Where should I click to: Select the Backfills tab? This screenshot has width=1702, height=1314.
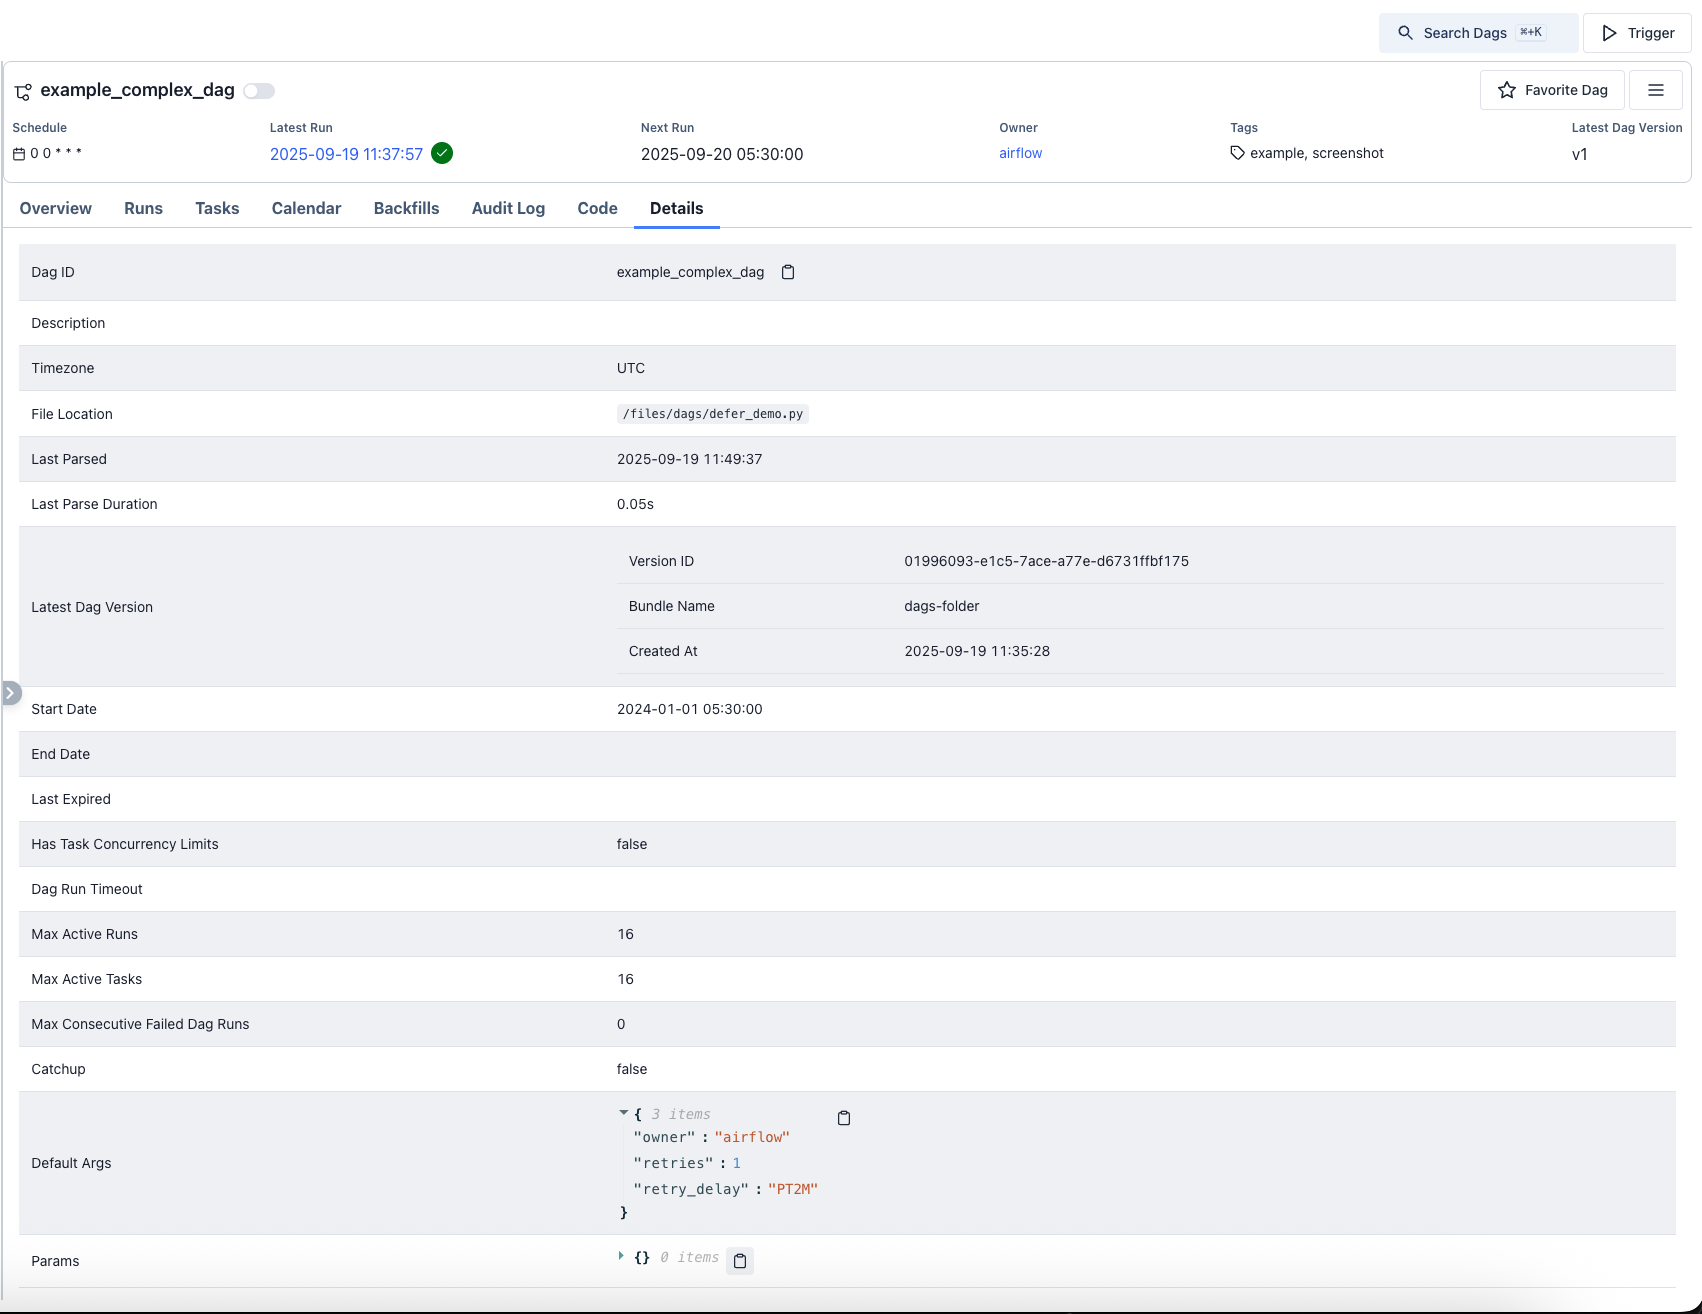pos(406,208)
